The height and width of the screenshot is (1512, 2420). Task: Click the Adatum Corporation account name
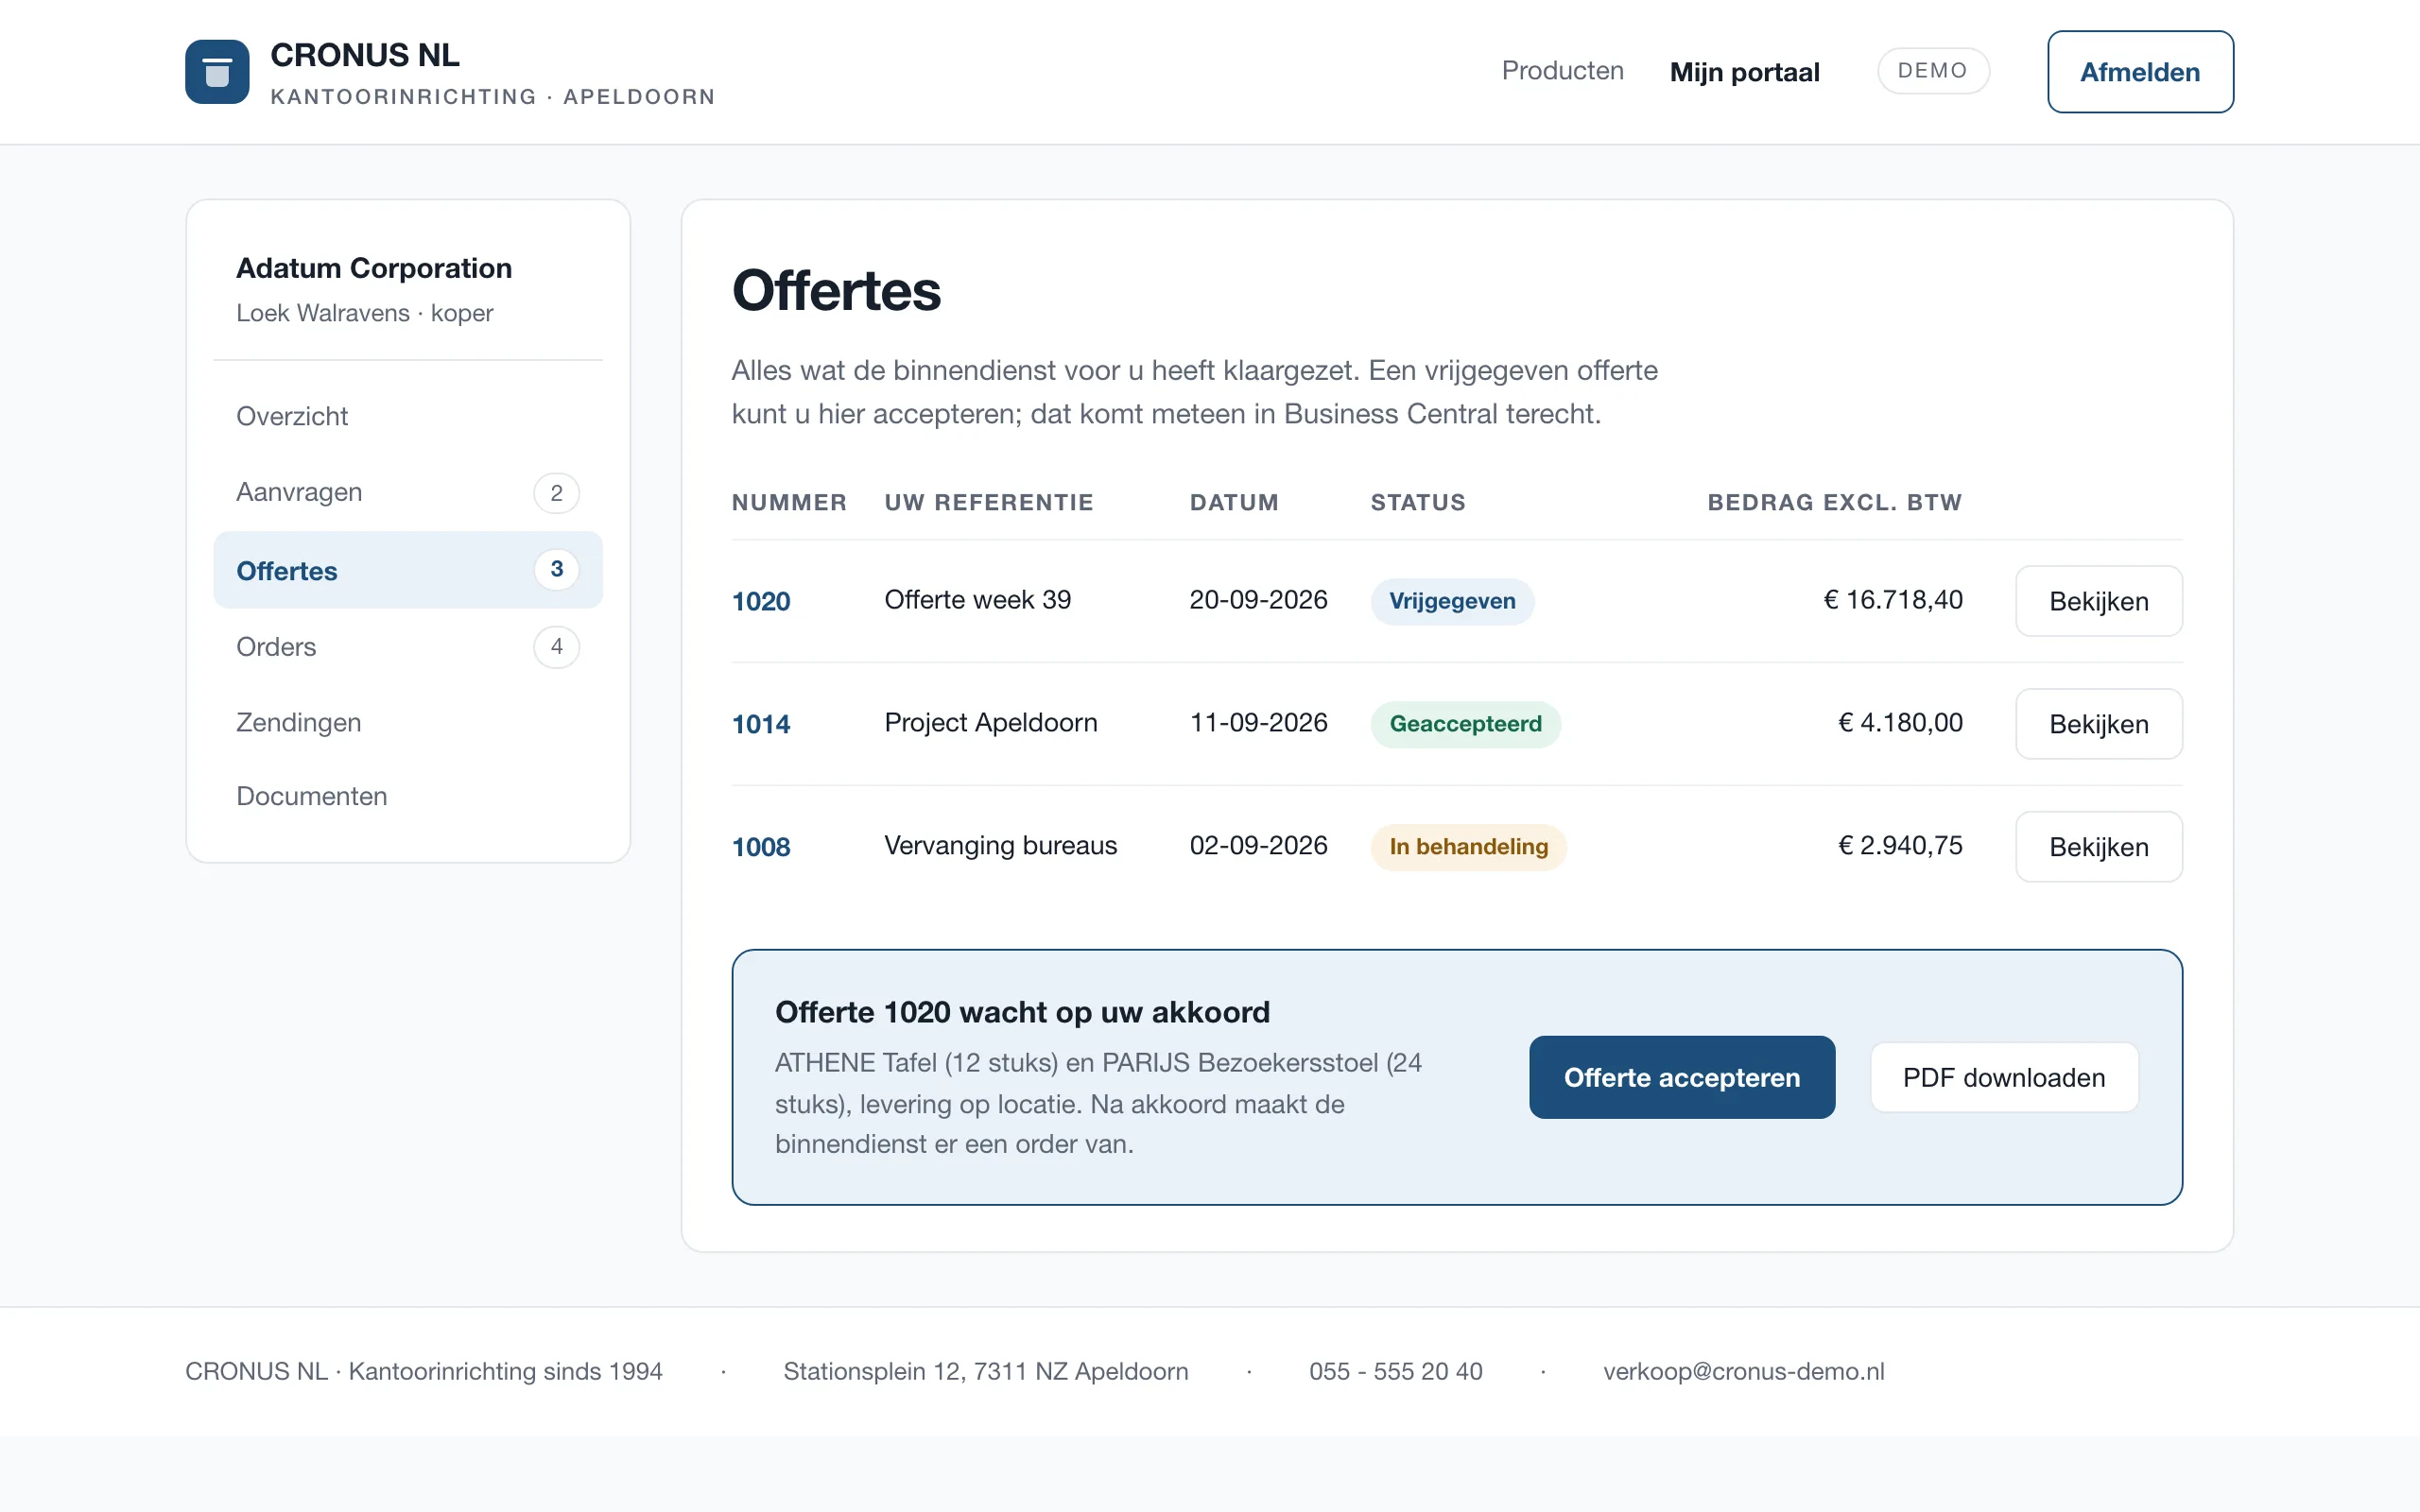374,268
